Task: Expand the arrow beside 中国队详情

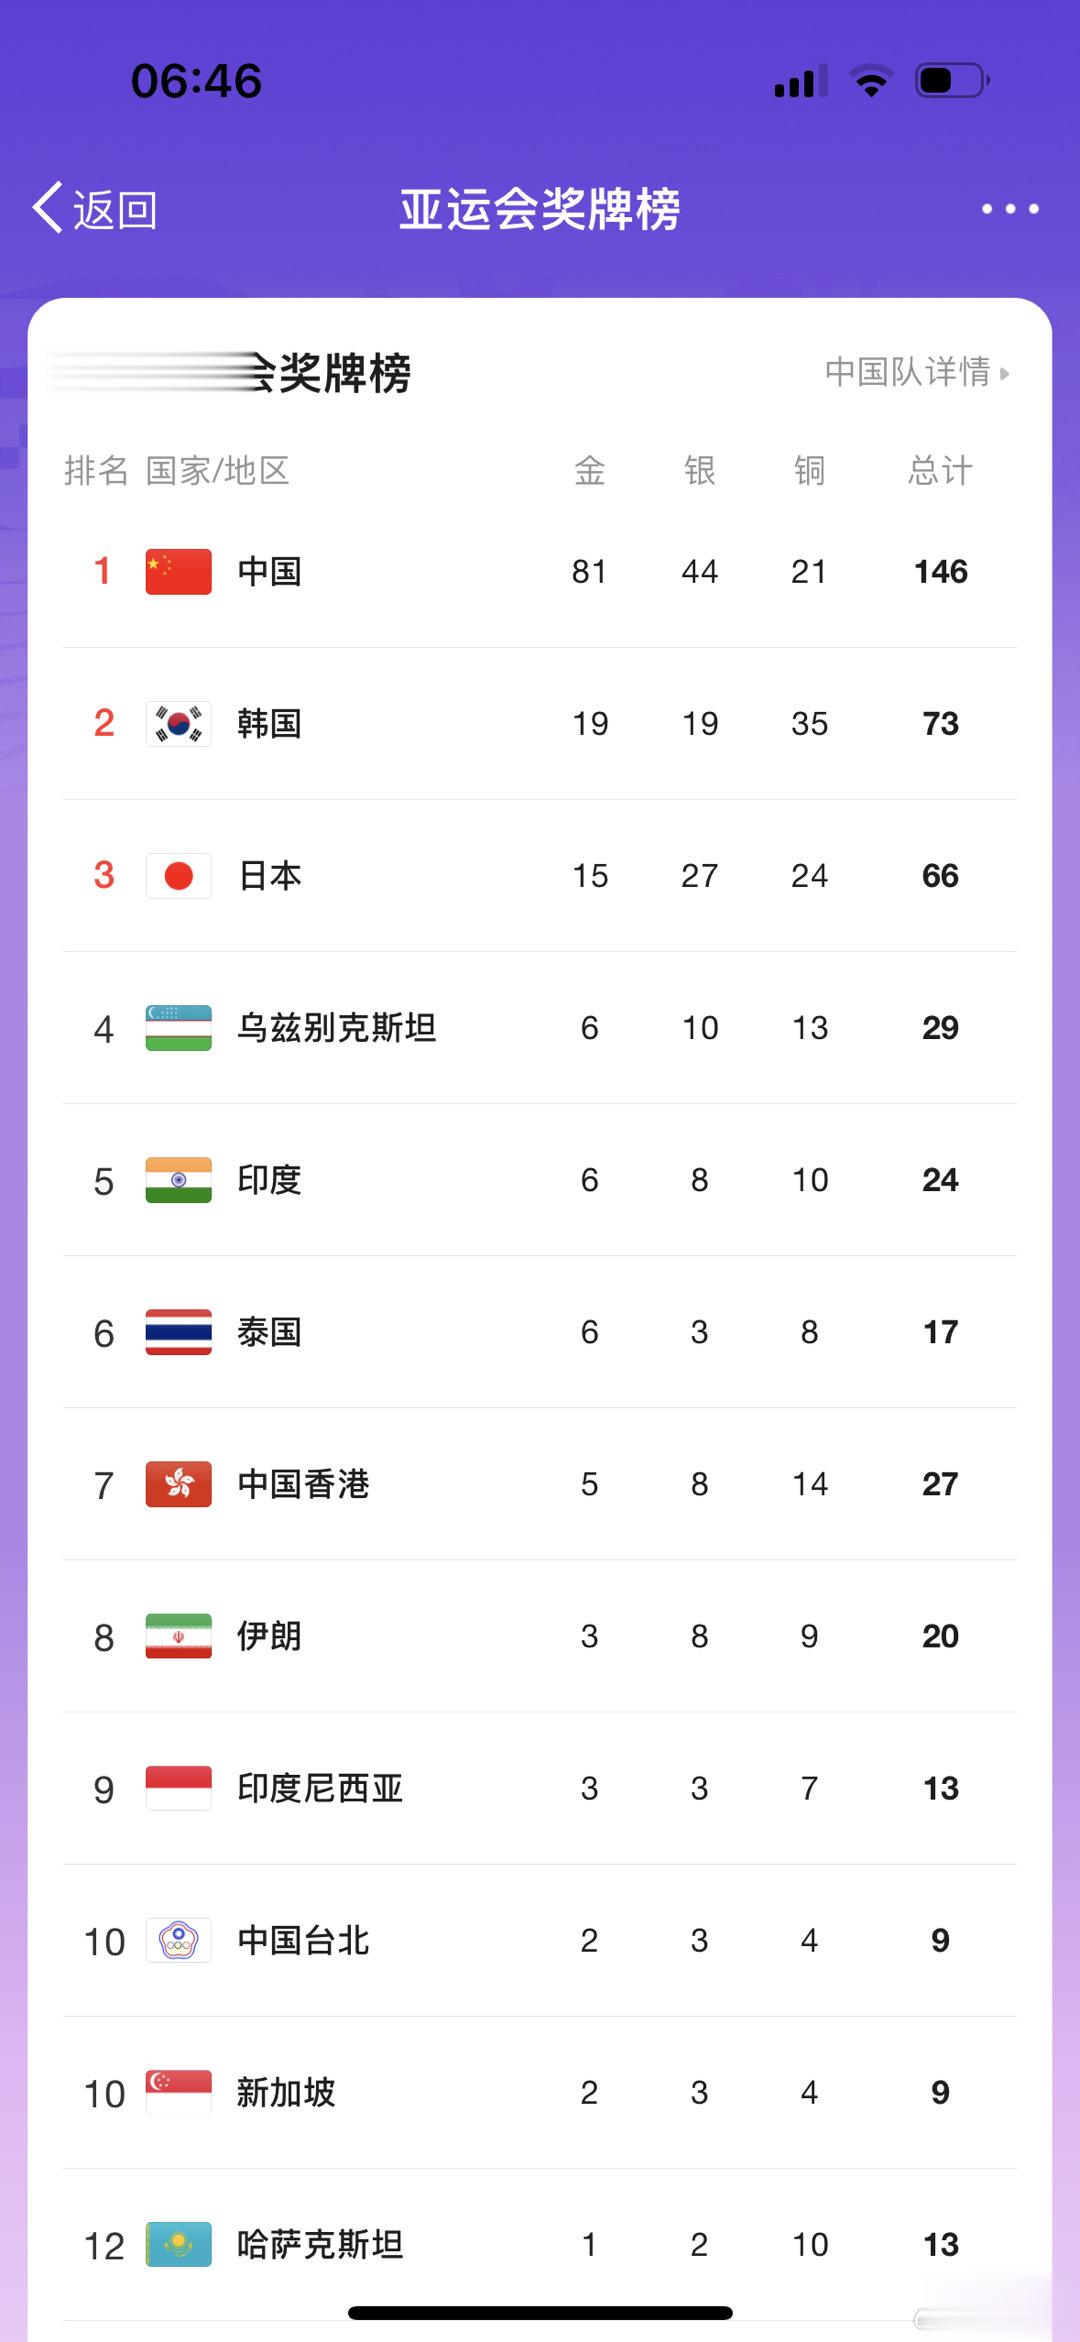Action: [1004, 373]
